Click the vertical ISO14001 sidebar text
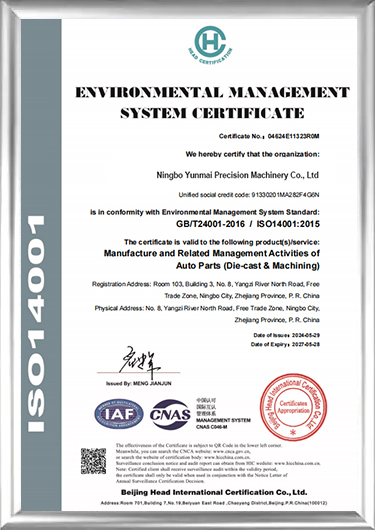 [37, 323]
